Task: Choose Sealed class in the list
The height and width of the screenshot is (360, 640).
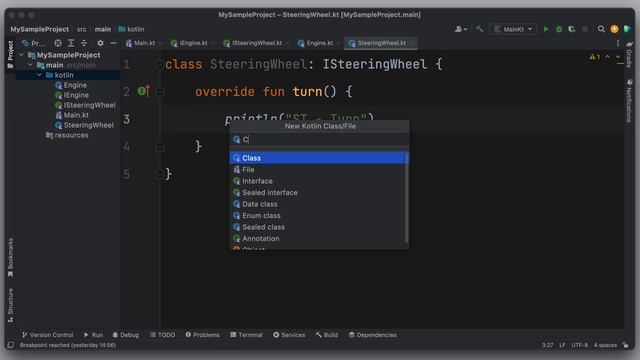Action: tap(319, 227)
